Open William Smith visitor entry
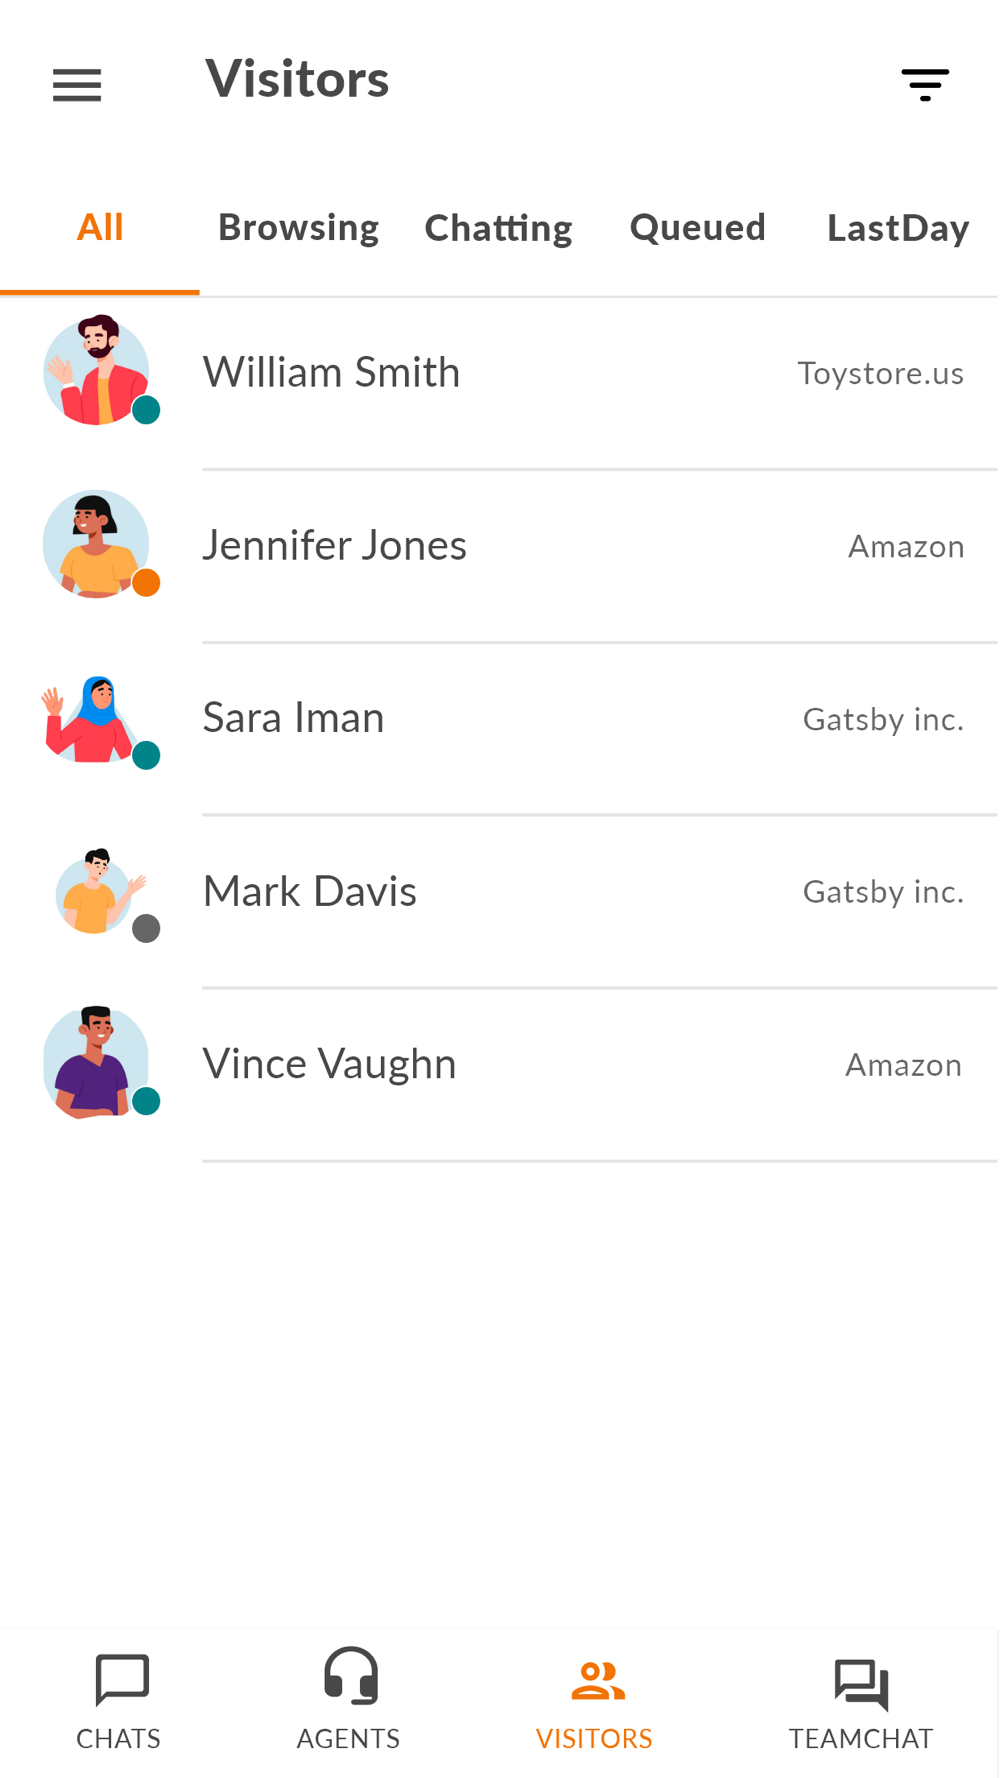This screenshot has height=1778, width=1000. coord(499,383)
